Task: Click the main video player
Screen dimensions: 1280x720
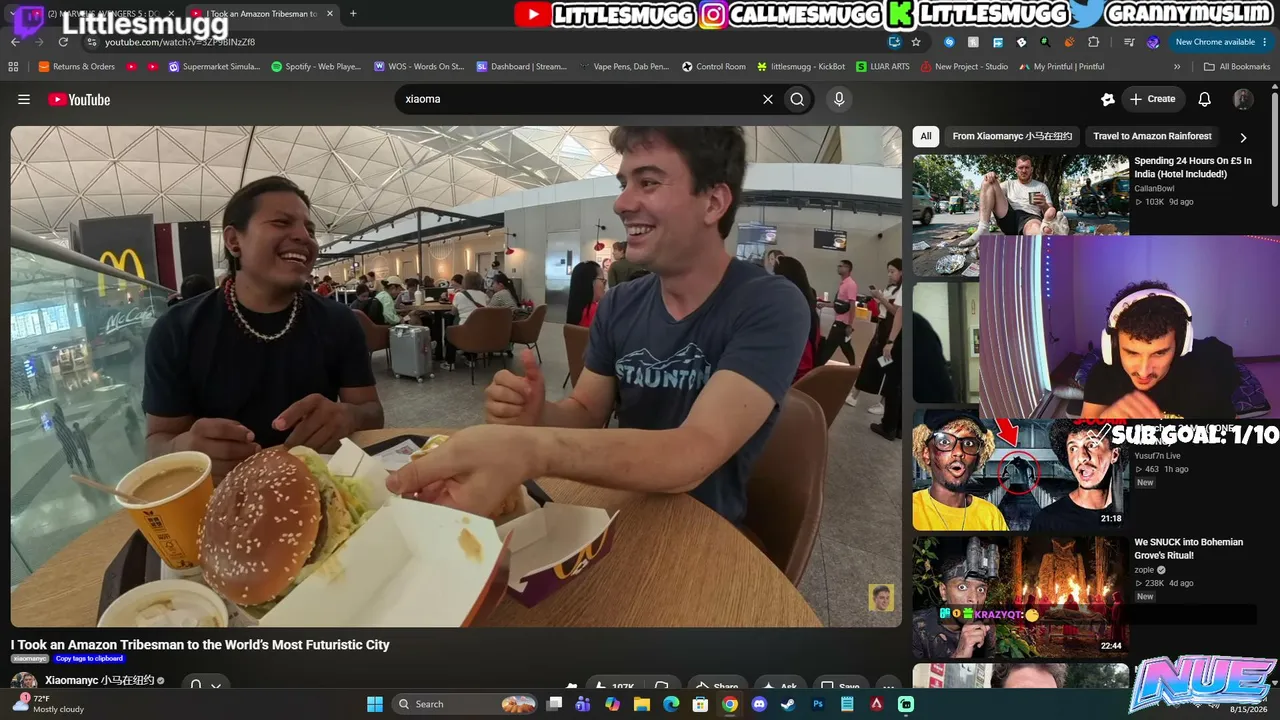Action: 456,376
